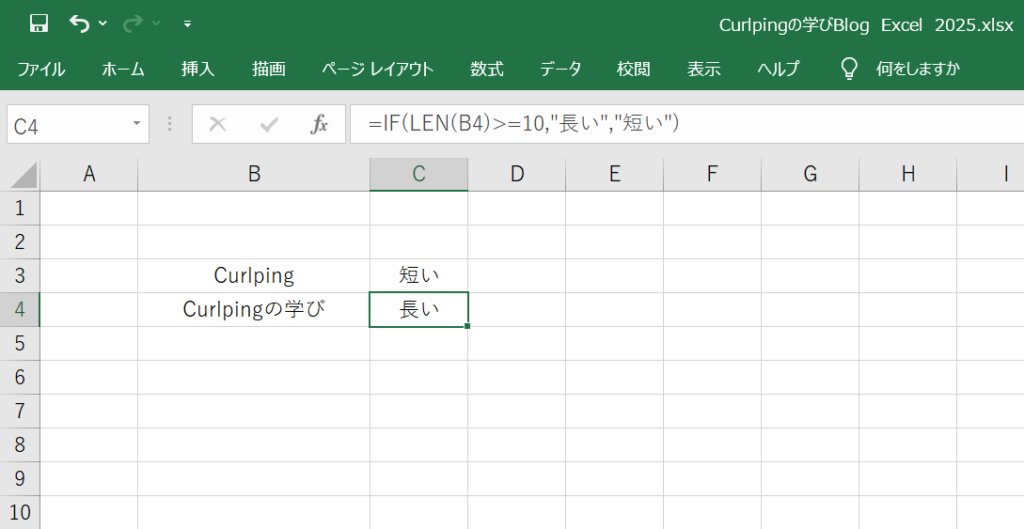
Task: Click the Cancel X icon in formula bar
Action: pos(217,124)
